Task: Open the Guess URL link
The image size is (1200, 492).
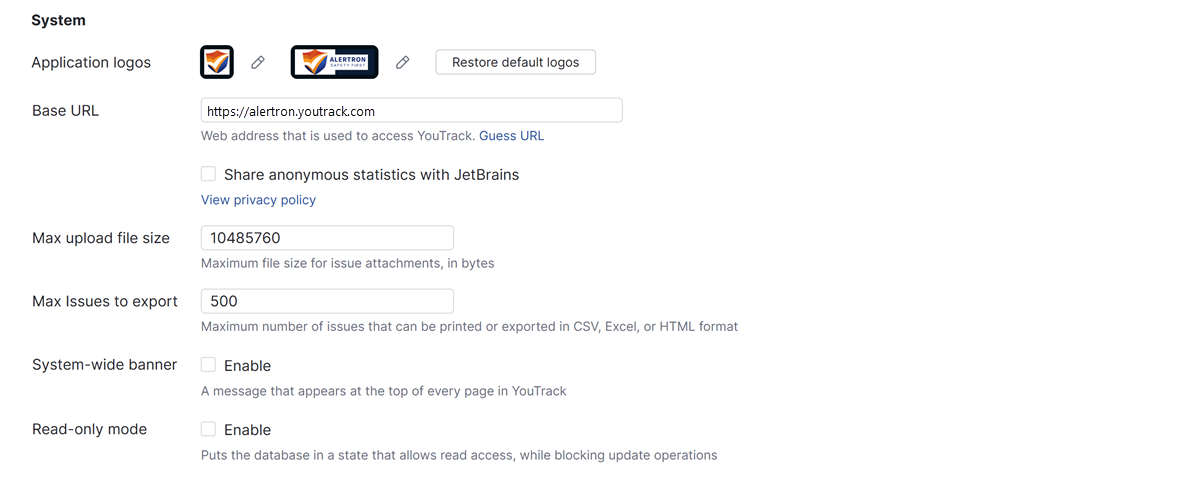Action: 511,136
